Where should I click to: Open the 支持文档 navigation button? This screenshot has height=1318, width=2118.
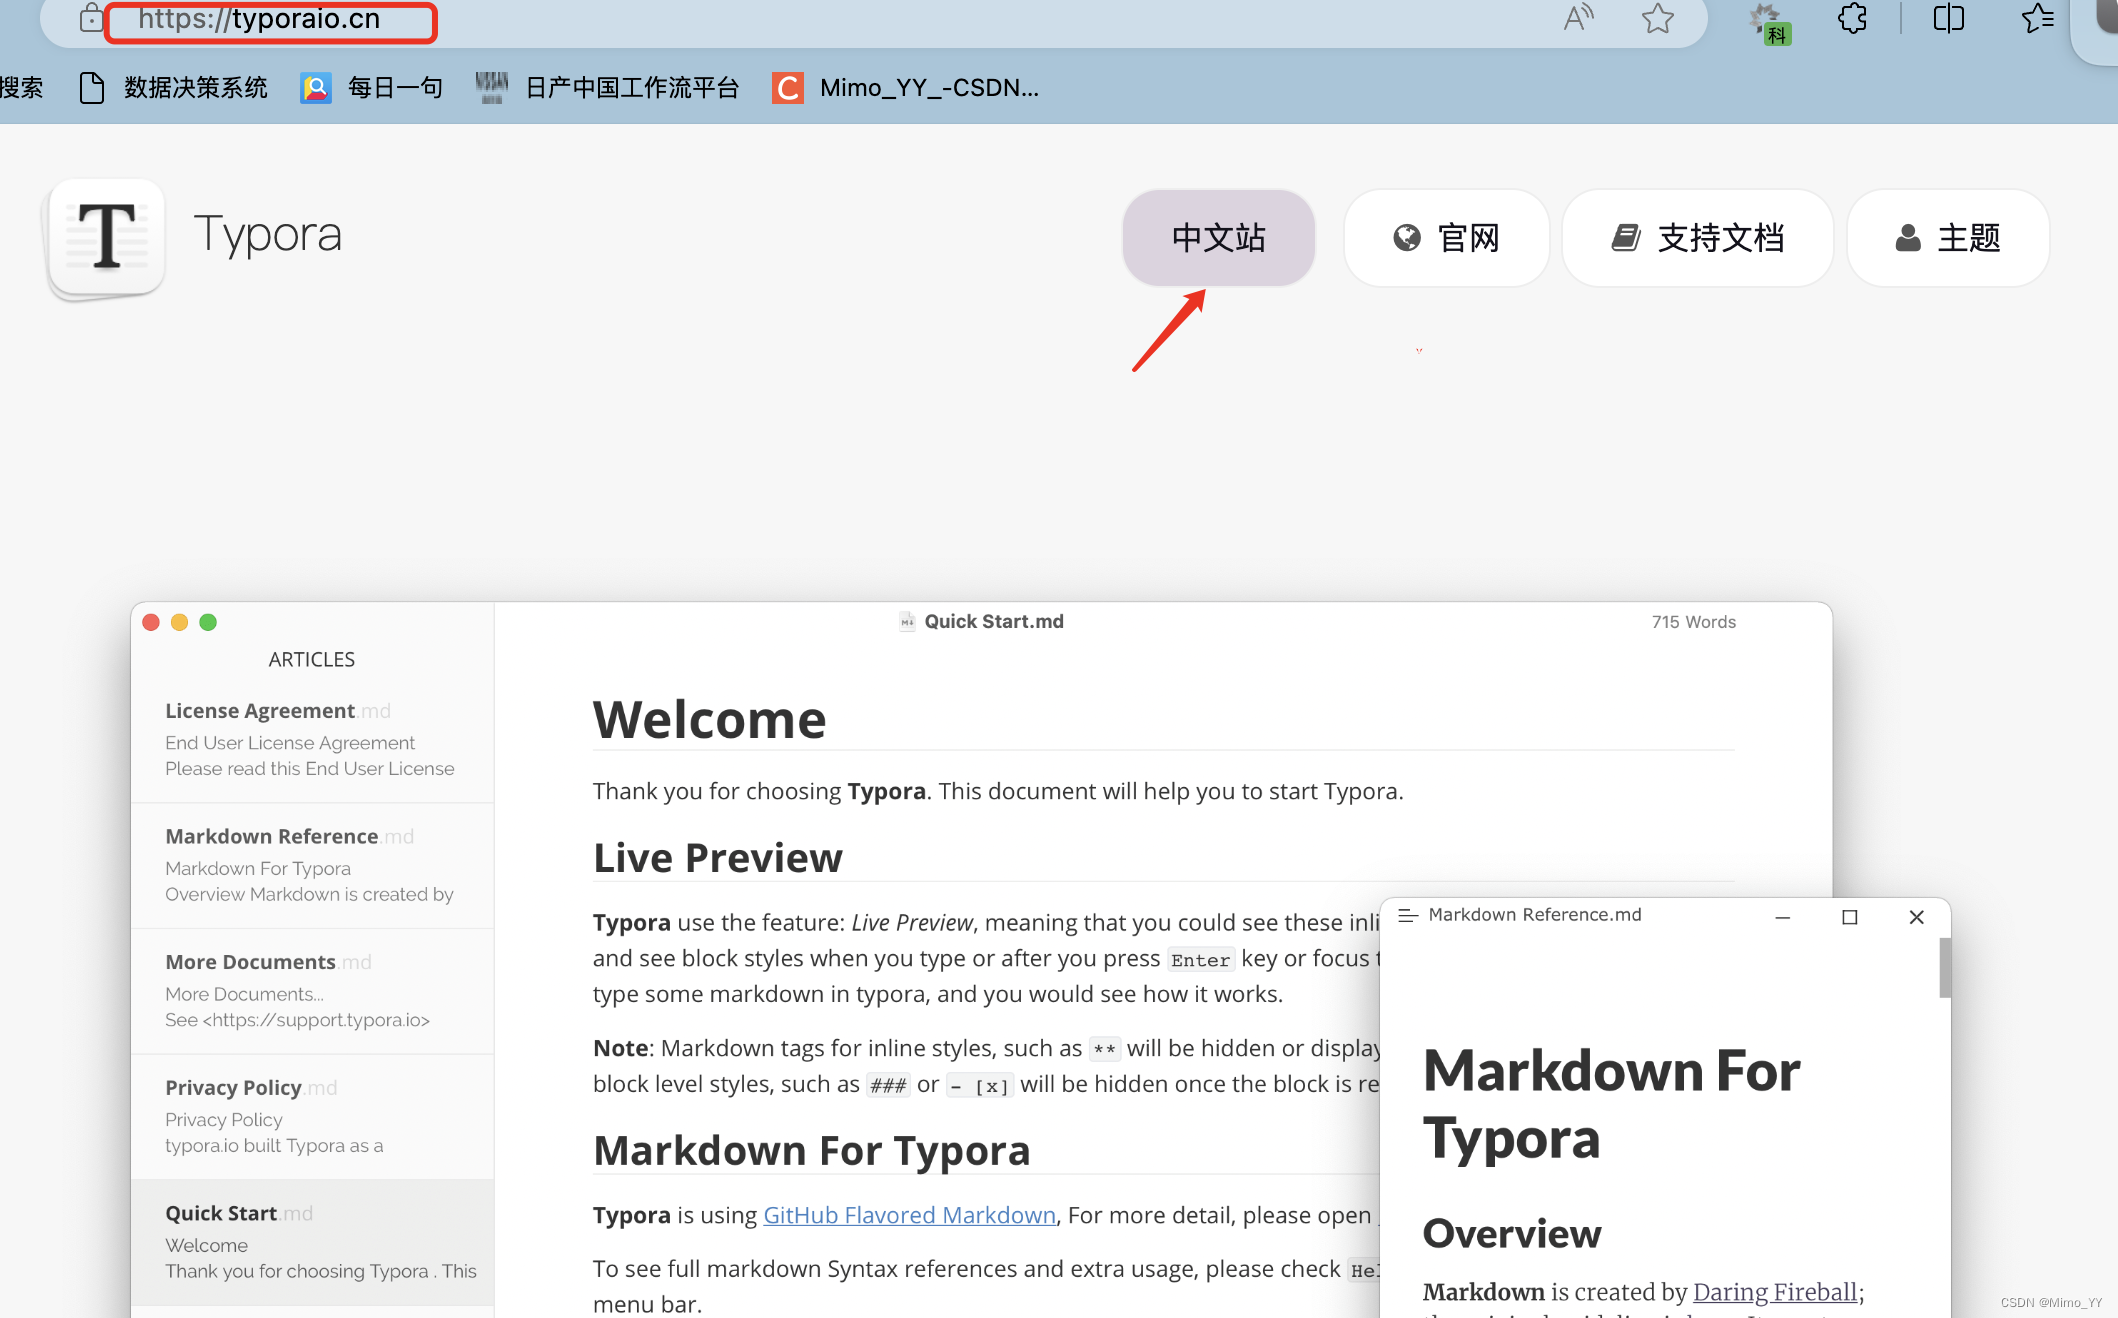click(1697, 238)
